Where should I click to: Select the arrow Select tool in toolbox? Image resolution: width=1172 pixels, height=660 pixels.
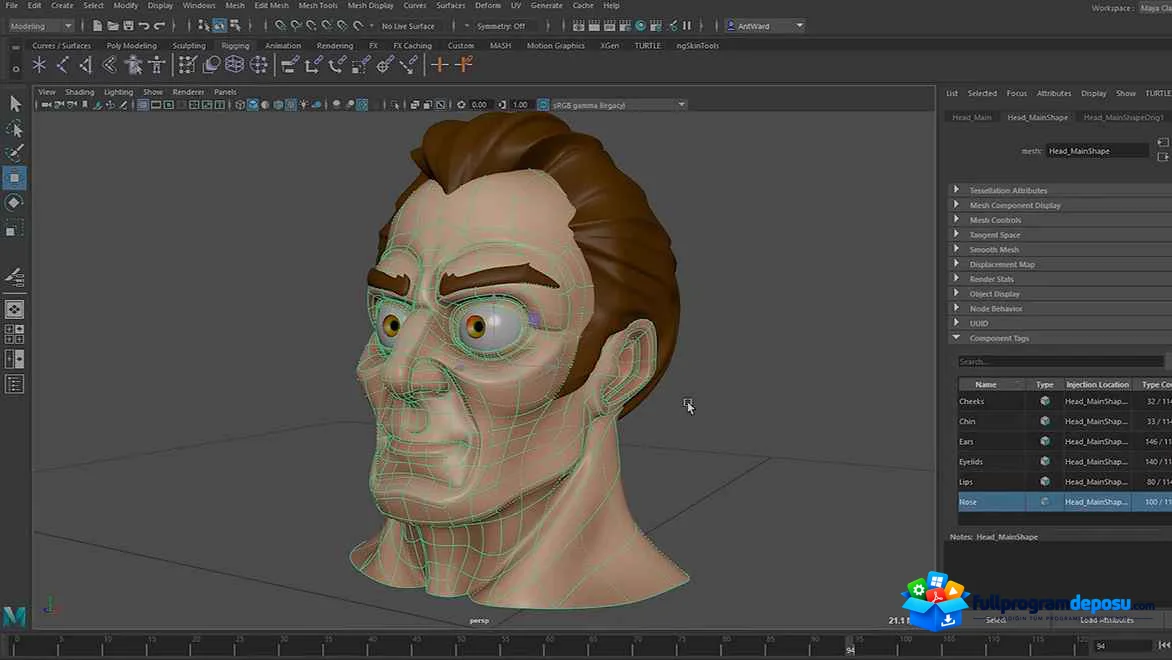pyautogui.click(x=15, y=103)
